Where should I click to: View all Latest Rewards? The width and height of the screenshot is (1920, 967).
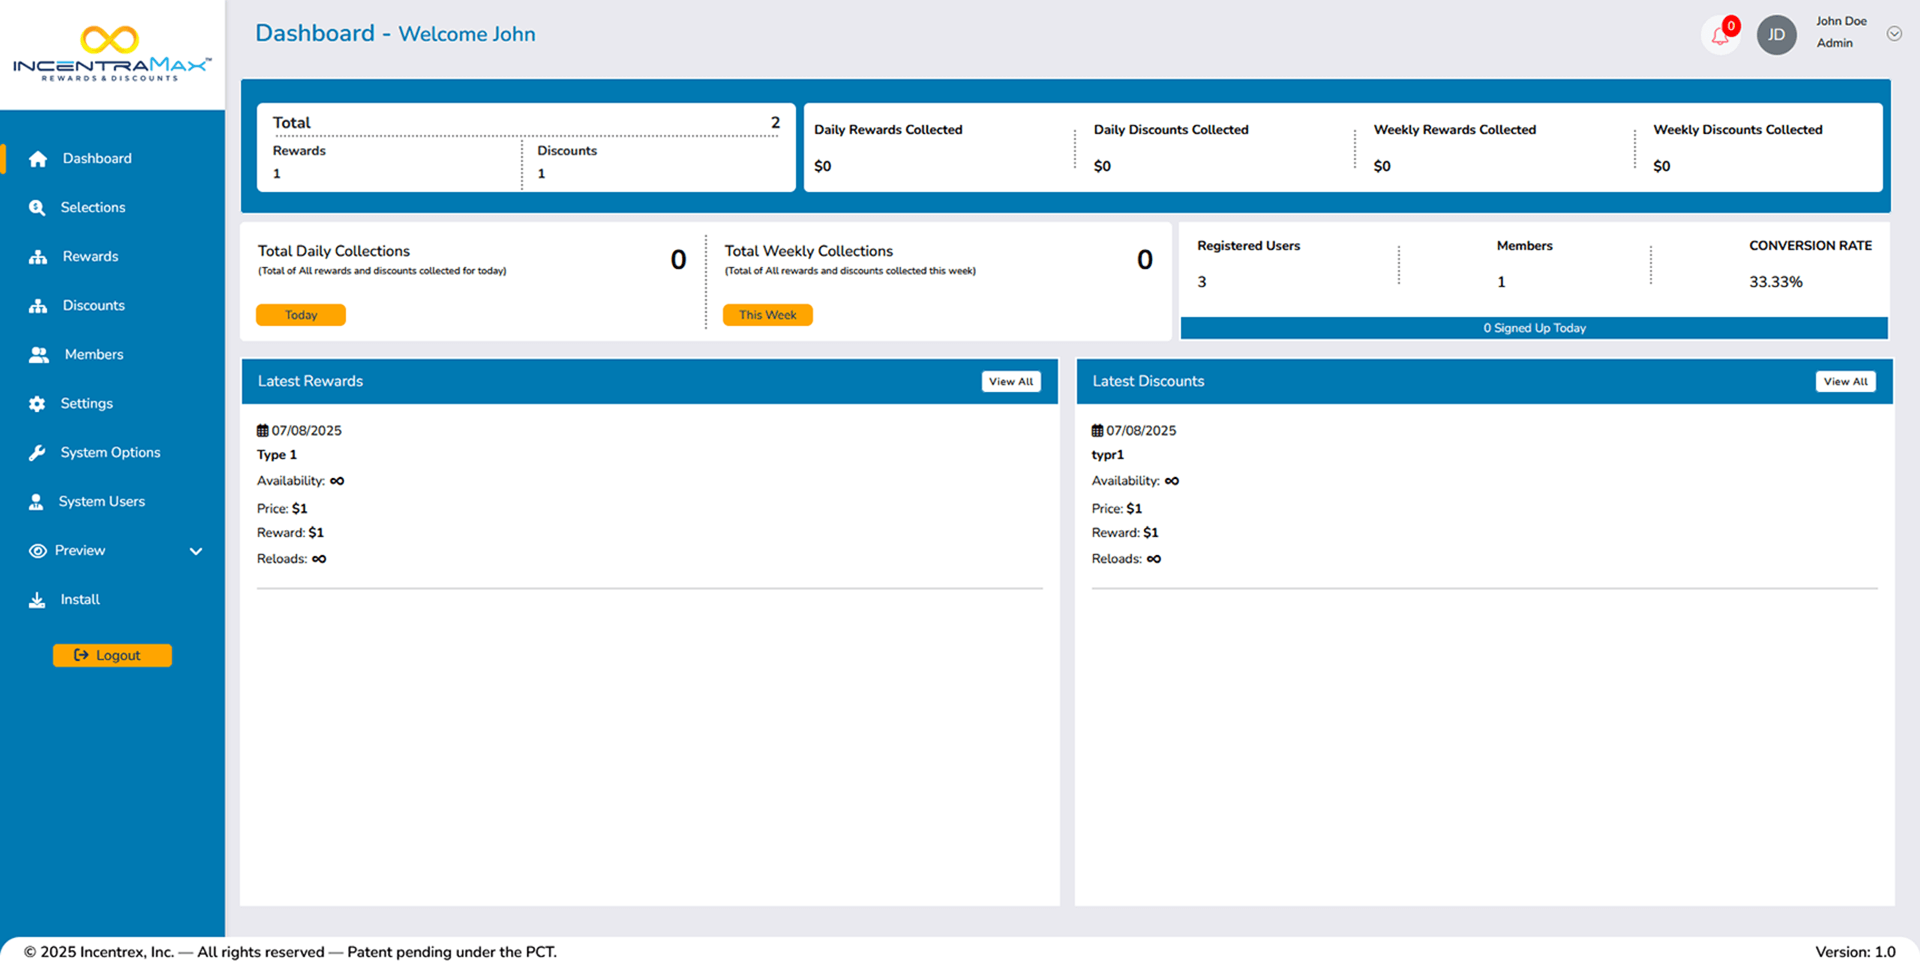(1010, 381)
